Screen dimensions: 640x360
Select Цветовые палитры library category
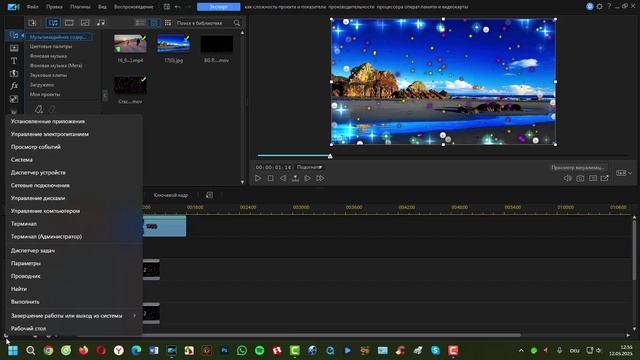(51, 46)
